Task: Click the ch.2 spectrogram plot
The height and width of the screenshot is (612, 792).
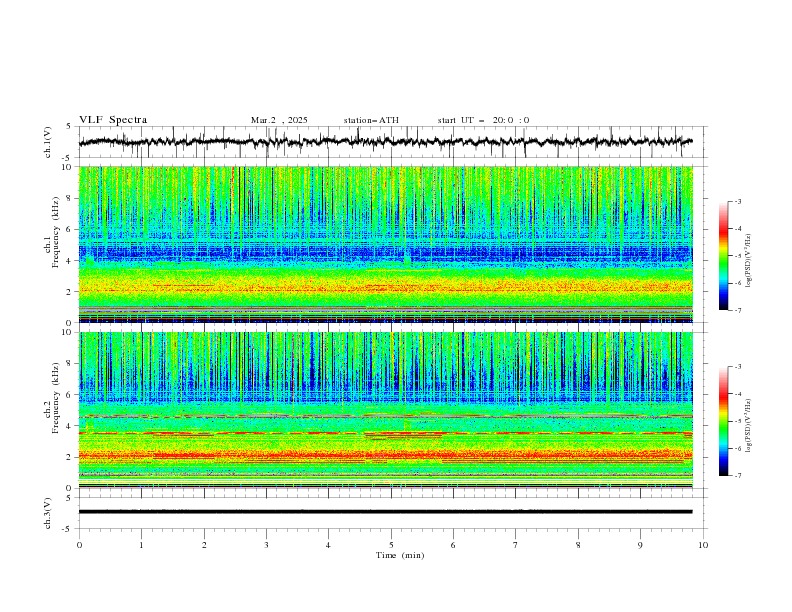Action: pos(386,410)
